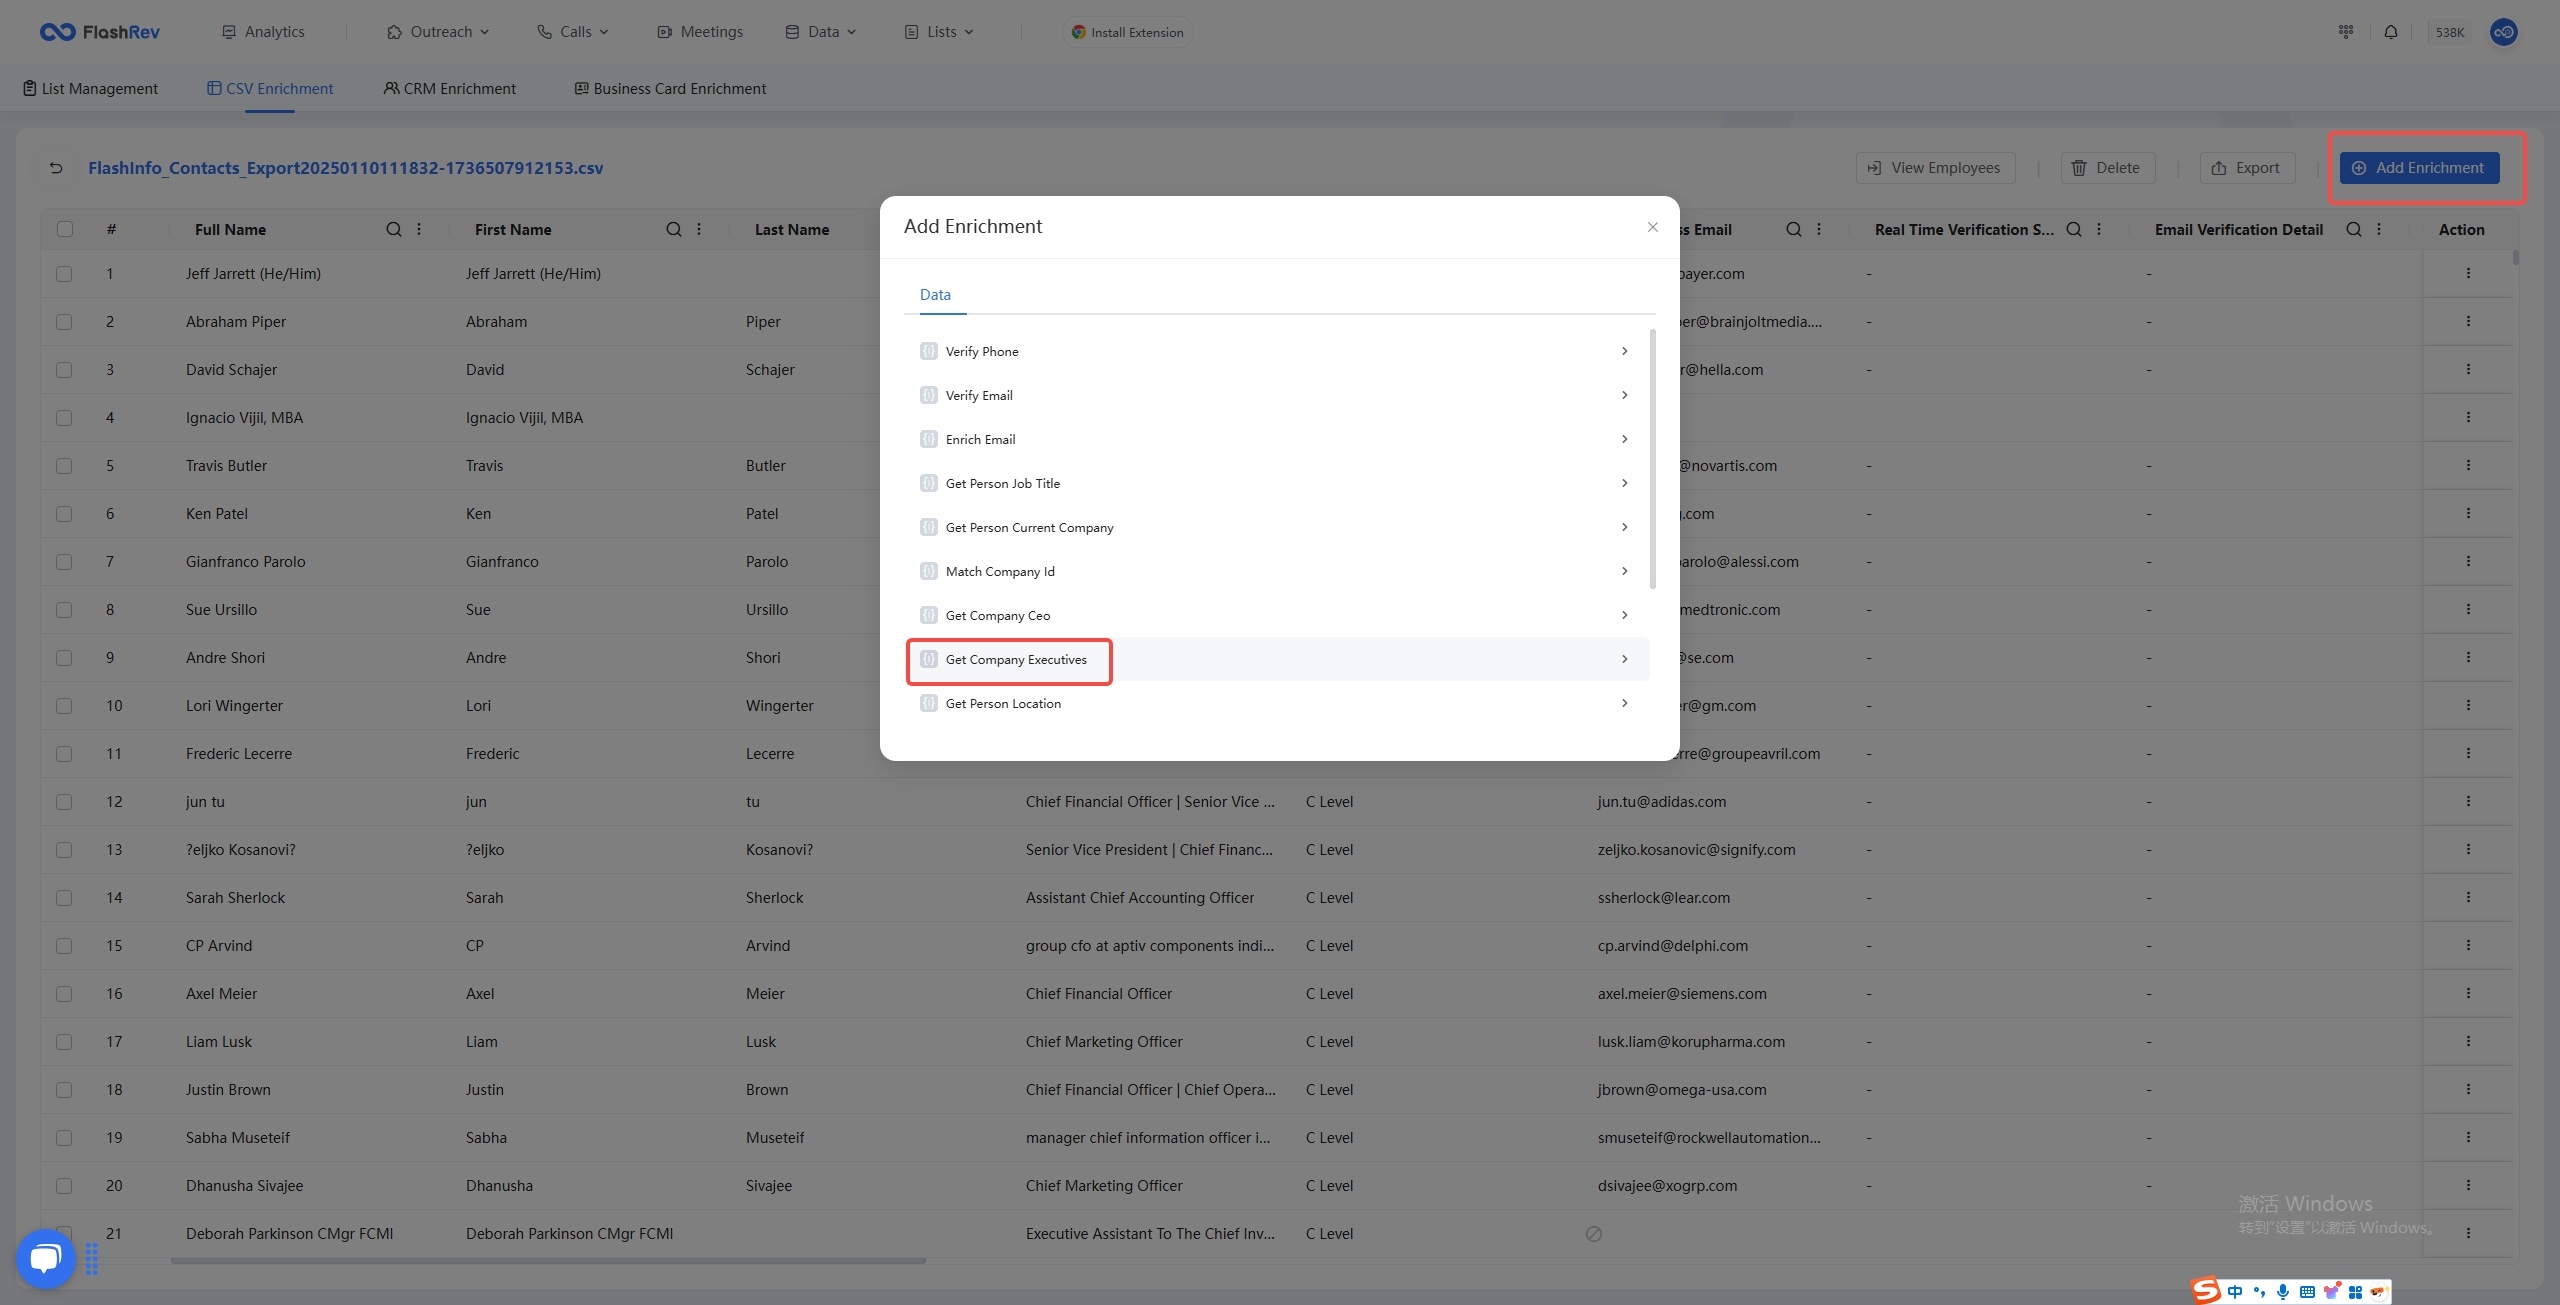2560x1305 pixels.
Task: Open Real Time Verification column options
Action: pyautogui.click(x=2099, y=229)
